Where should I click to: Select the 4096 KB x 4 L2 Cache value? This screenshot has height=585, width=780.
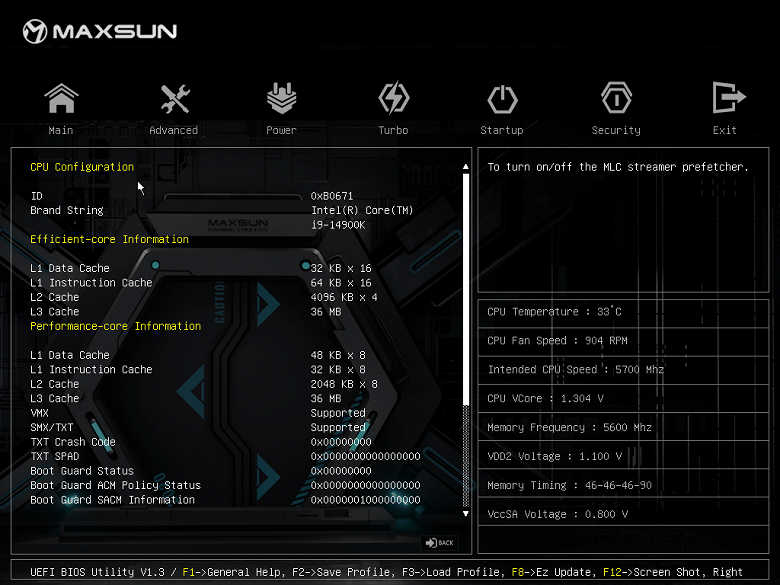[344, 297]
